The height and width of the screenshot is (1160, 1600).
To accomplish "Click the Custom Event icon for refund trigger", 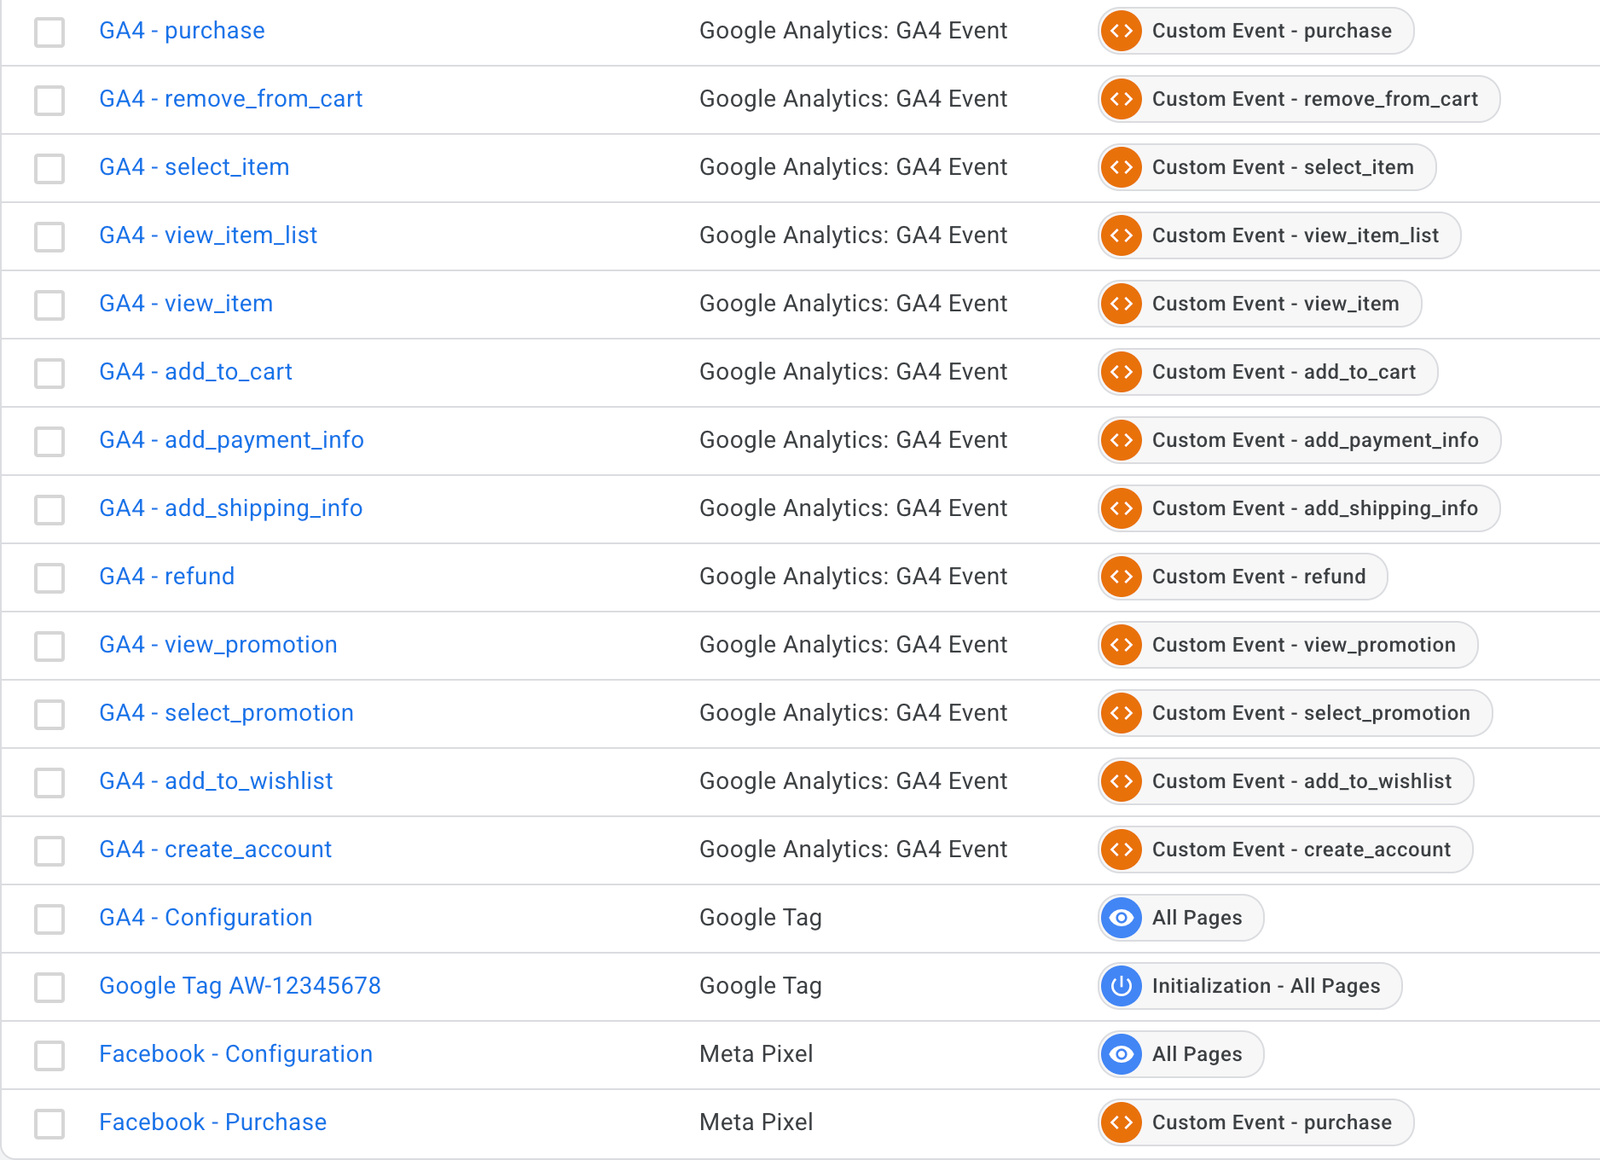I will 1122,576.
